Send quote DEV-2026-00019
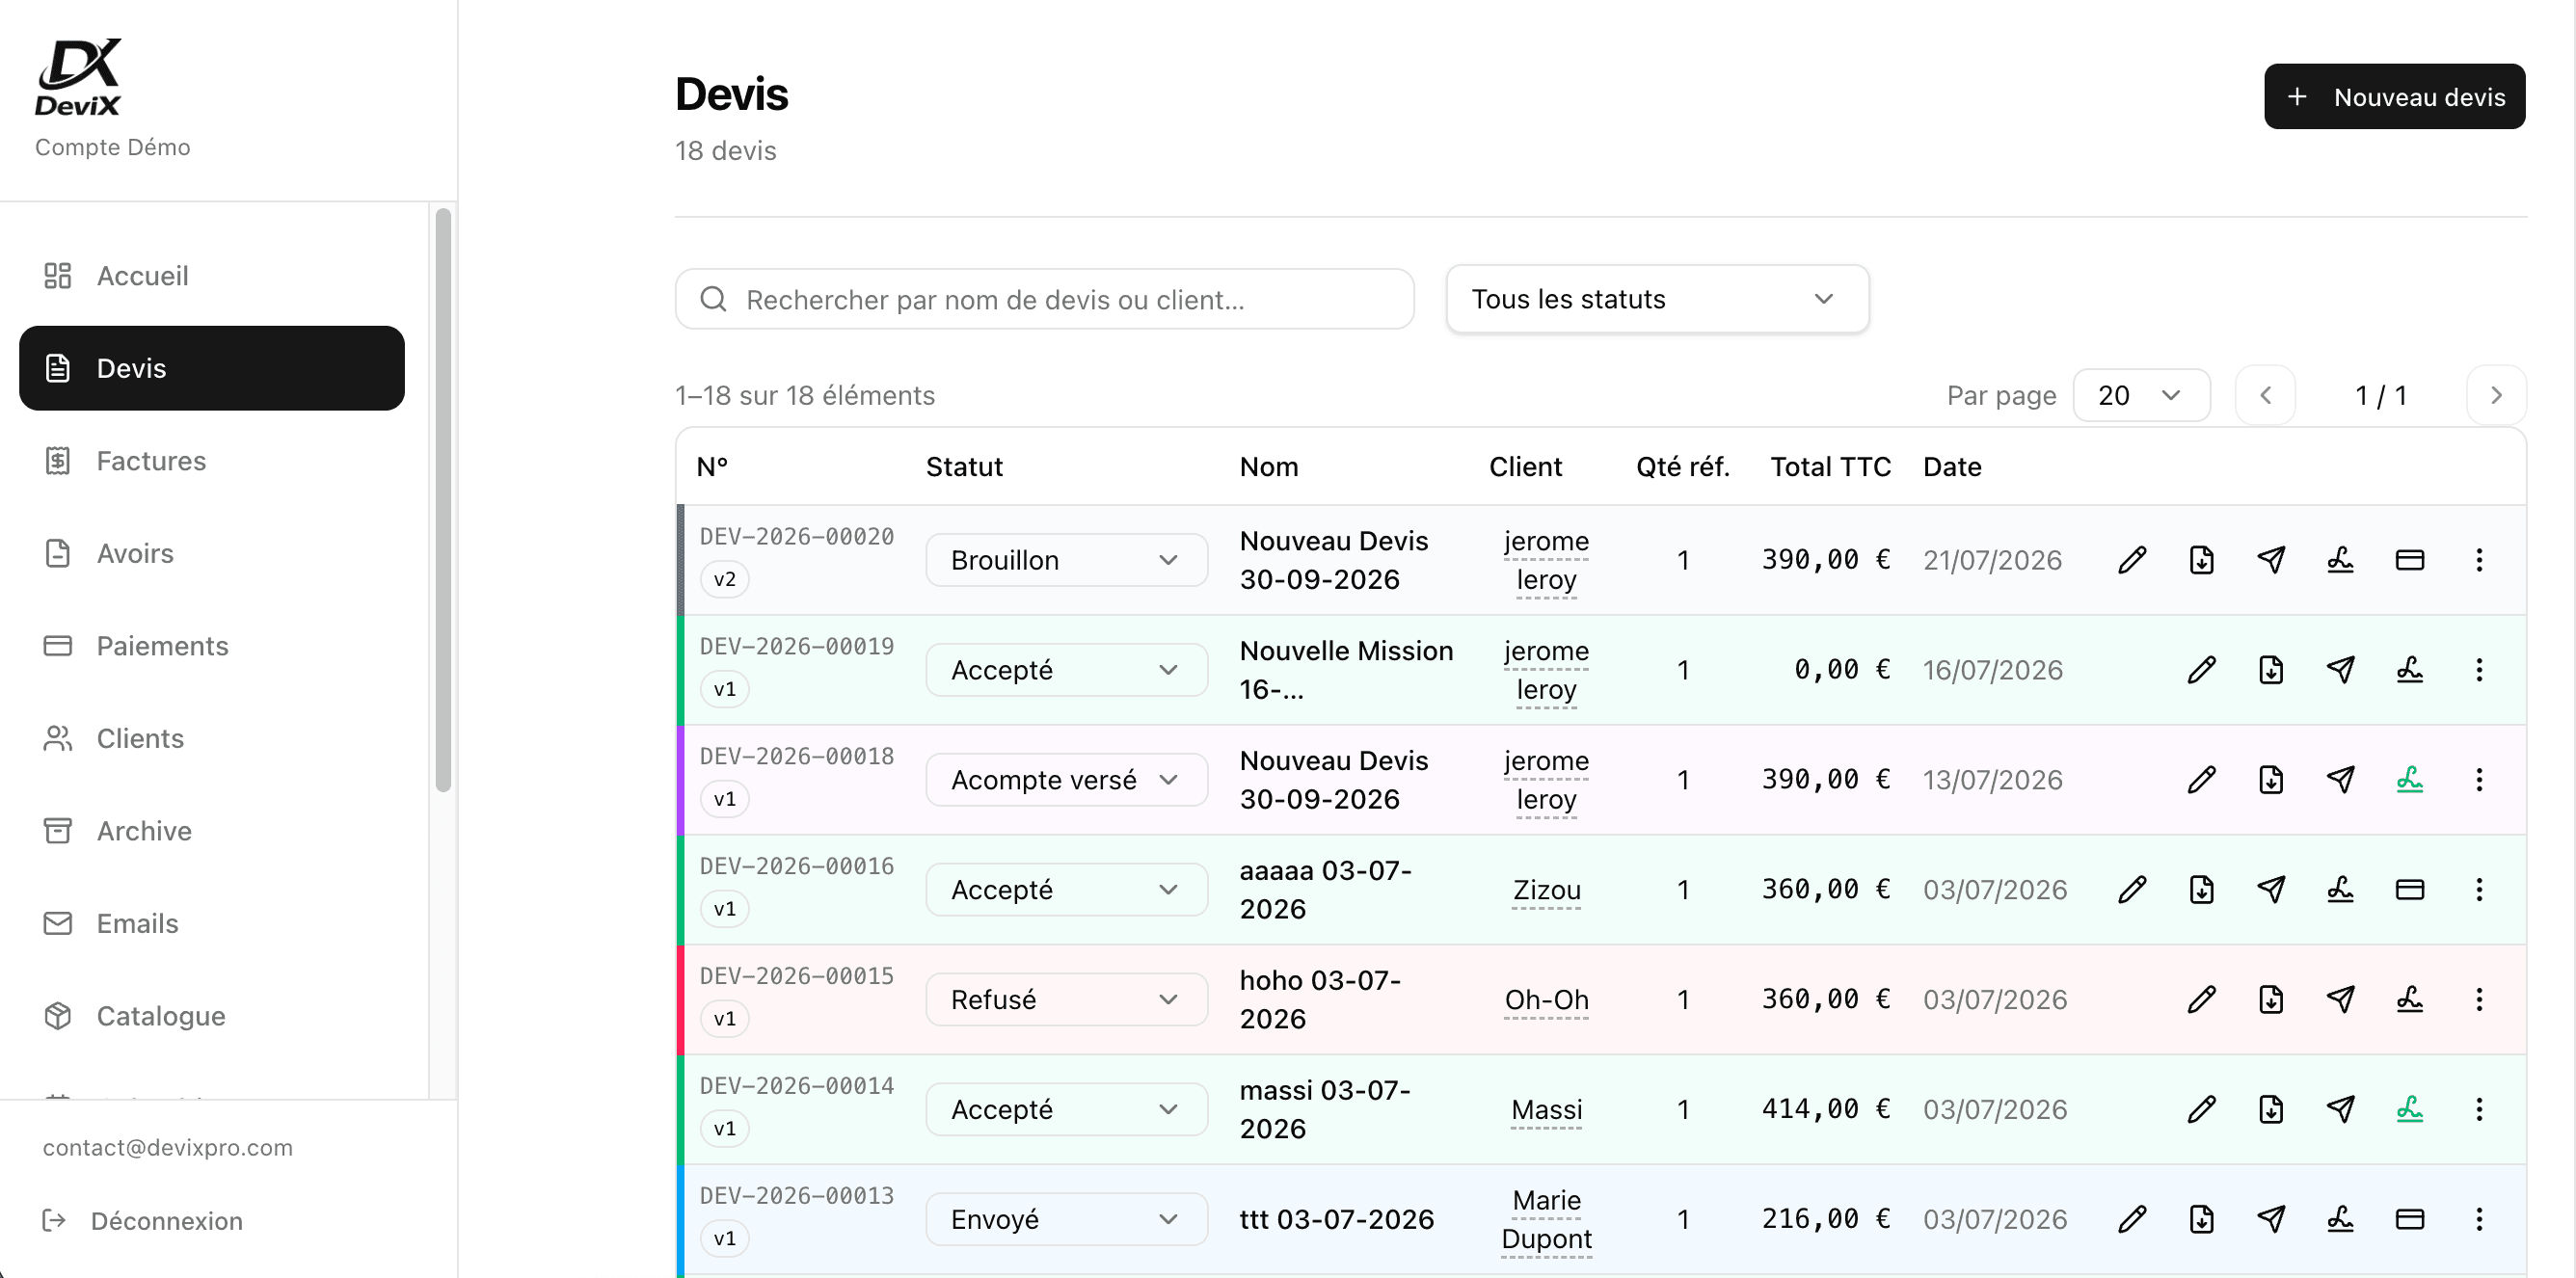Viewport: 2576px width, 1278px height. [x=2340, y=670]
